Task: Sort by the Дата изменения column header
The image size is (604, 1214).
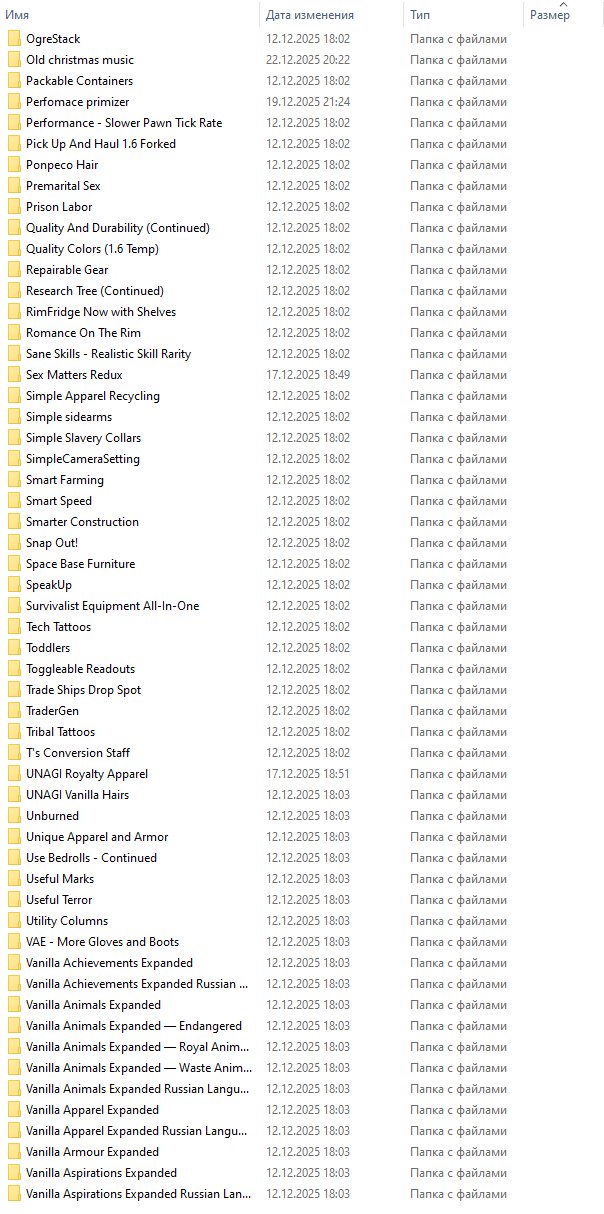Action: (x=332, y=15)
